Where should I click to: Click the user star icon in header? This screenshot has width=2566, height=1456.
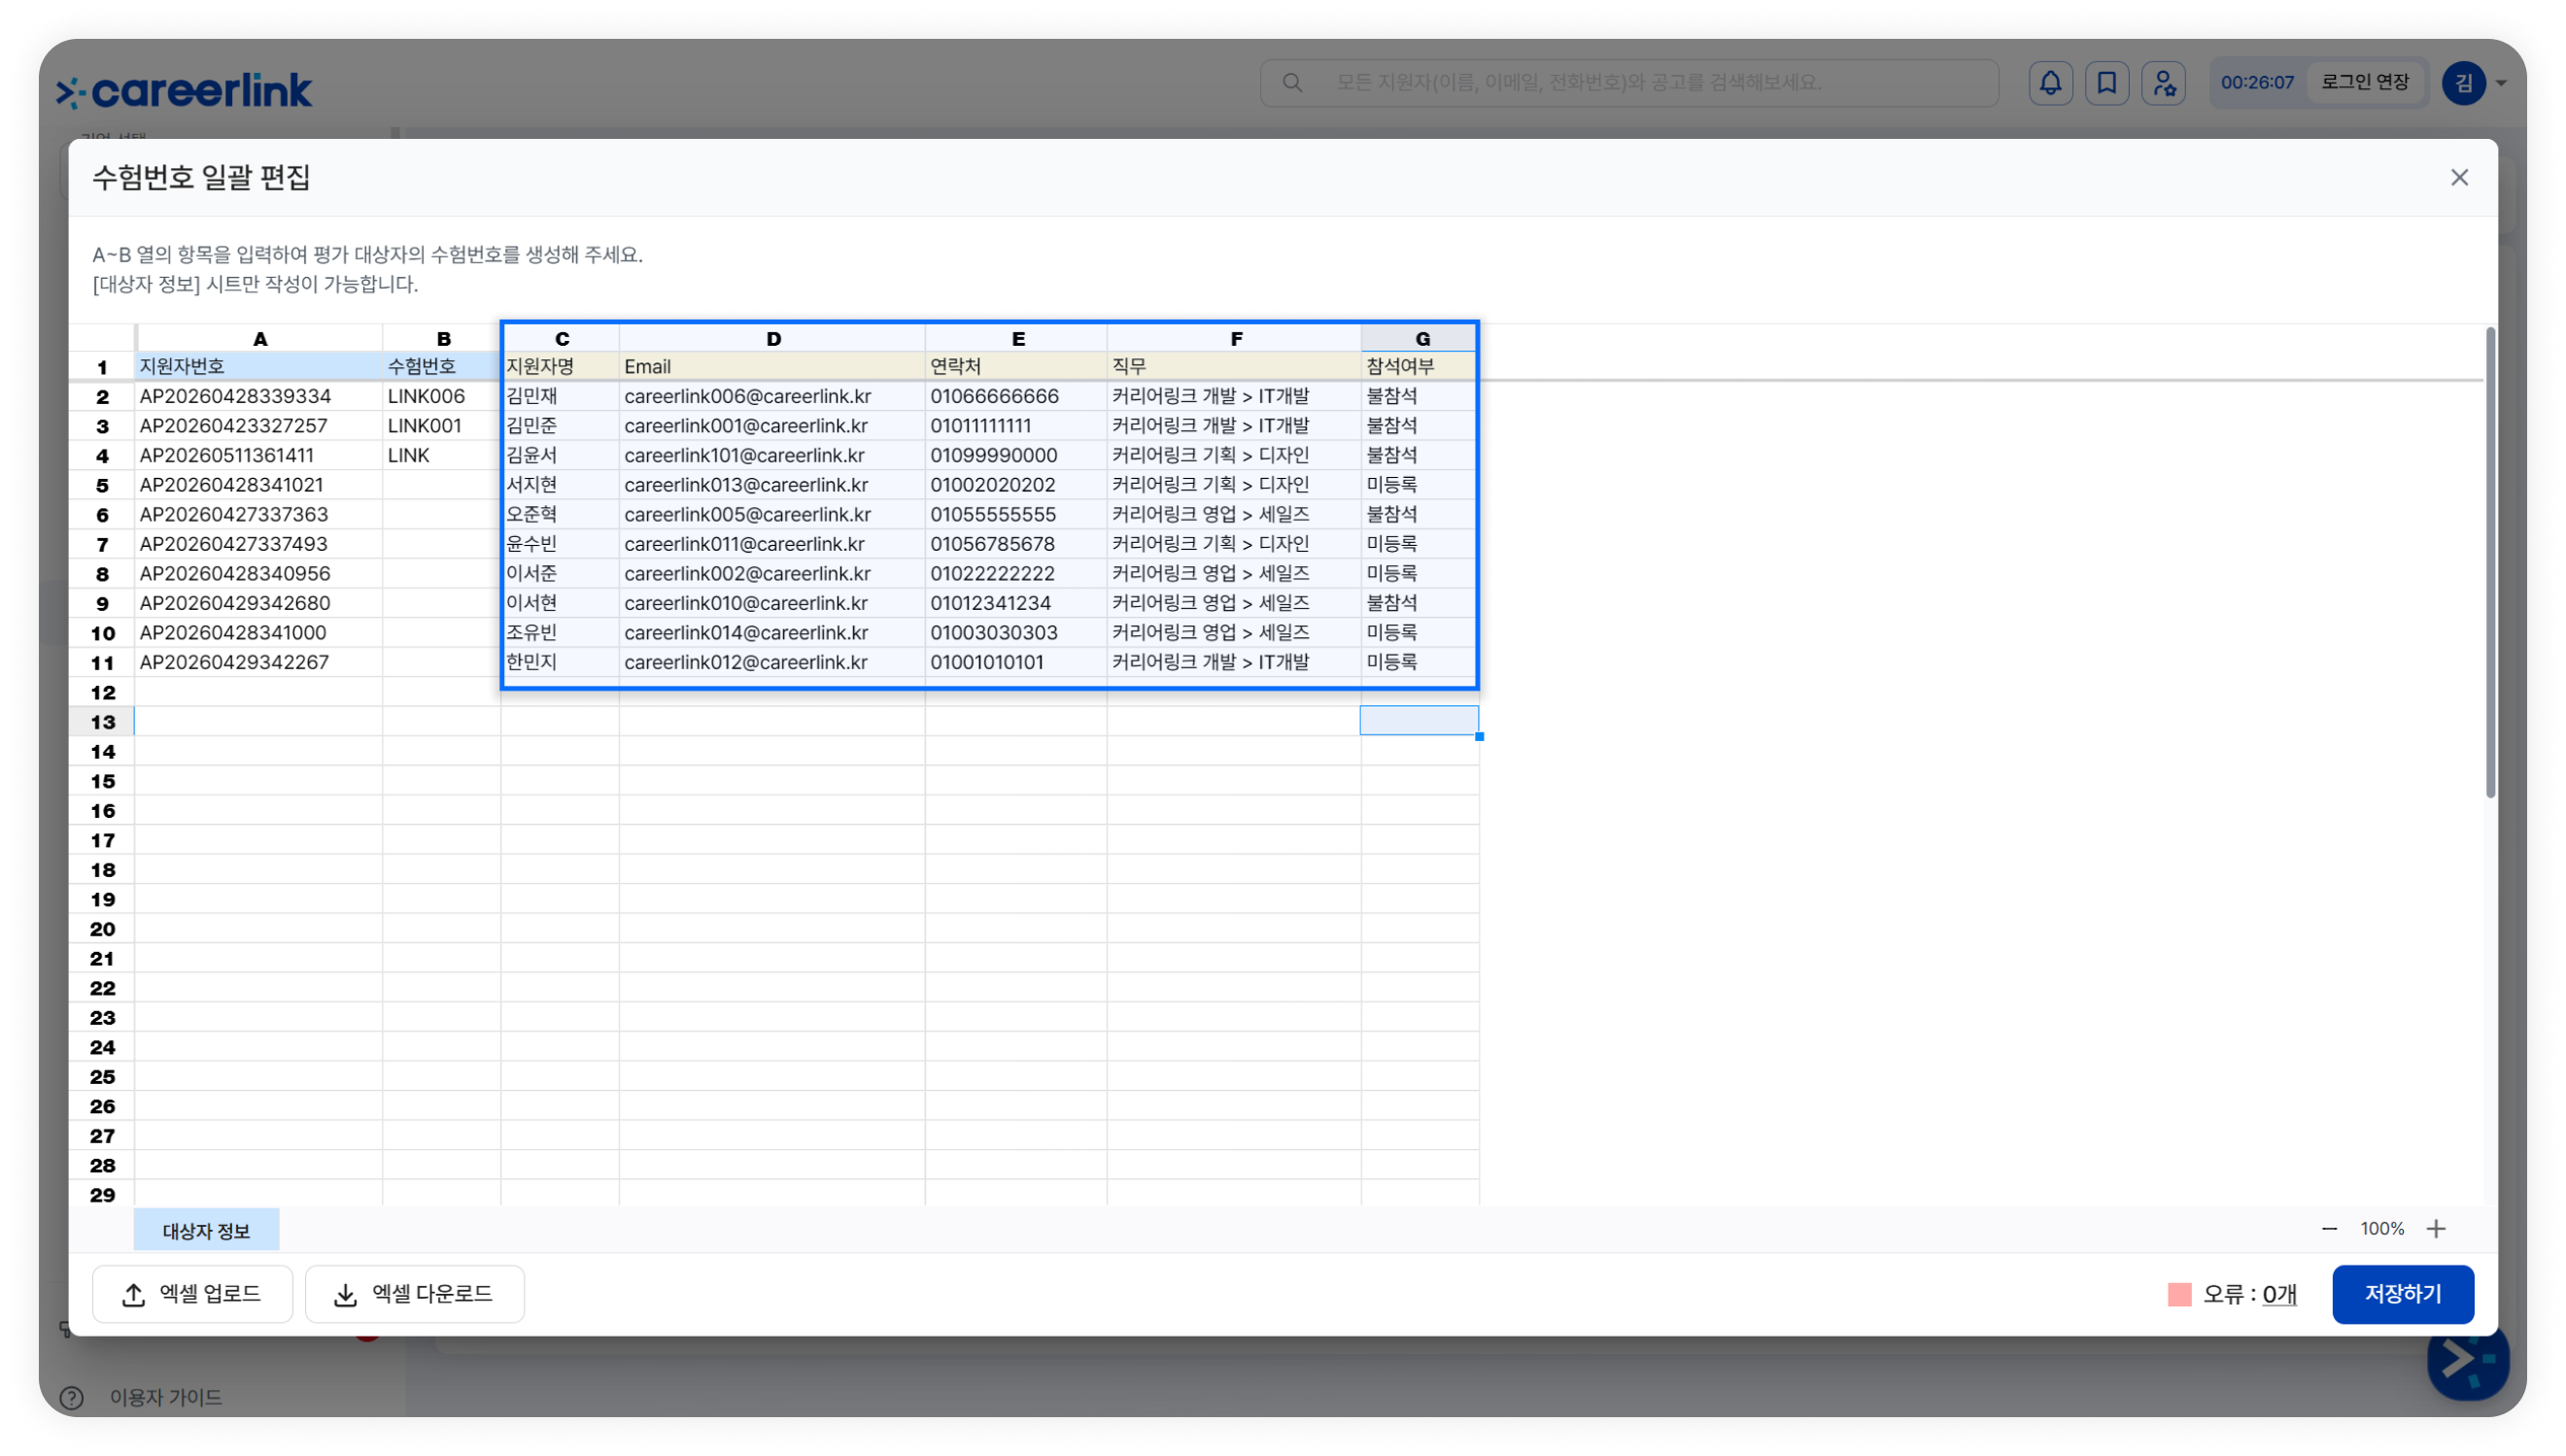[x=2163, y=83]
